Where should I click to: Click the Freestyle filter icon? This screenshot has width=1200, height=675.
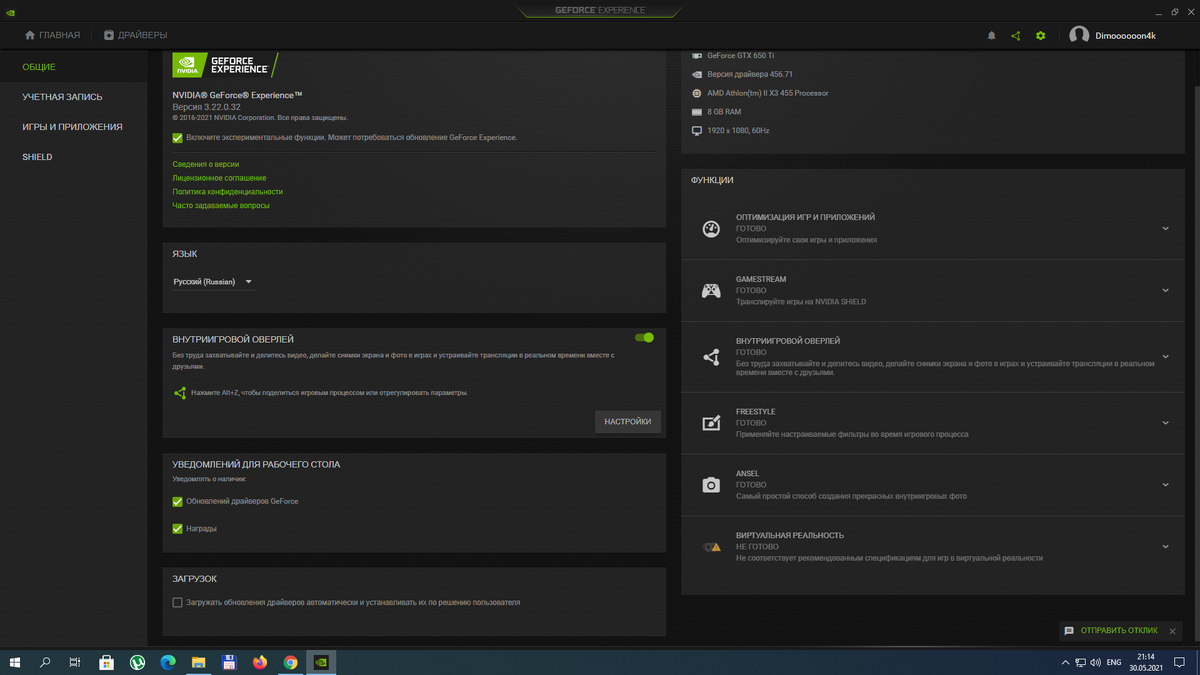click(x=711, y=423)
